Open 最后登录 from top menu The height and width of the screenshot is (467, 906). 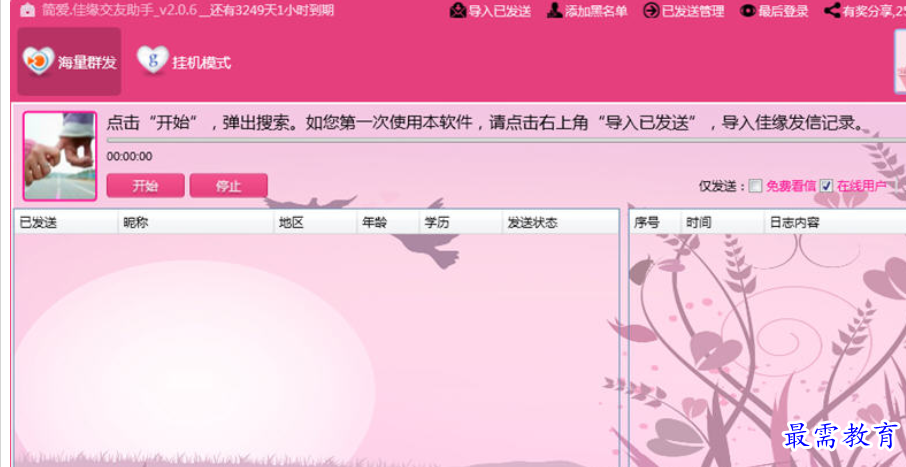point(774,10)
